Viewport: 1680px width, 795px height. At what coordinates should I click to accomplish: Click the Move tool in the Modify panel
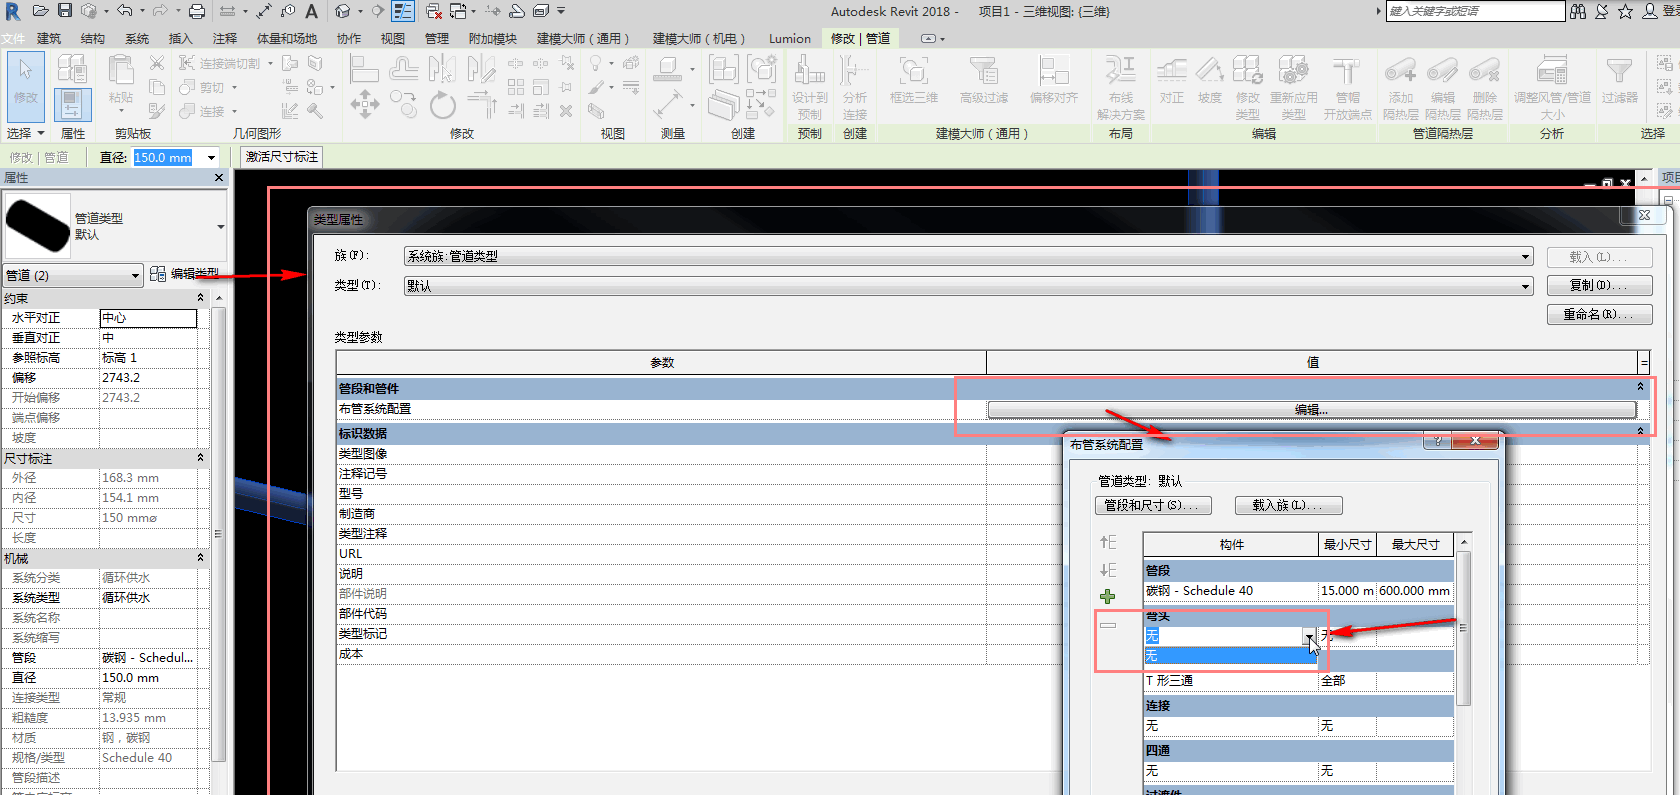(x=364, y=104)
